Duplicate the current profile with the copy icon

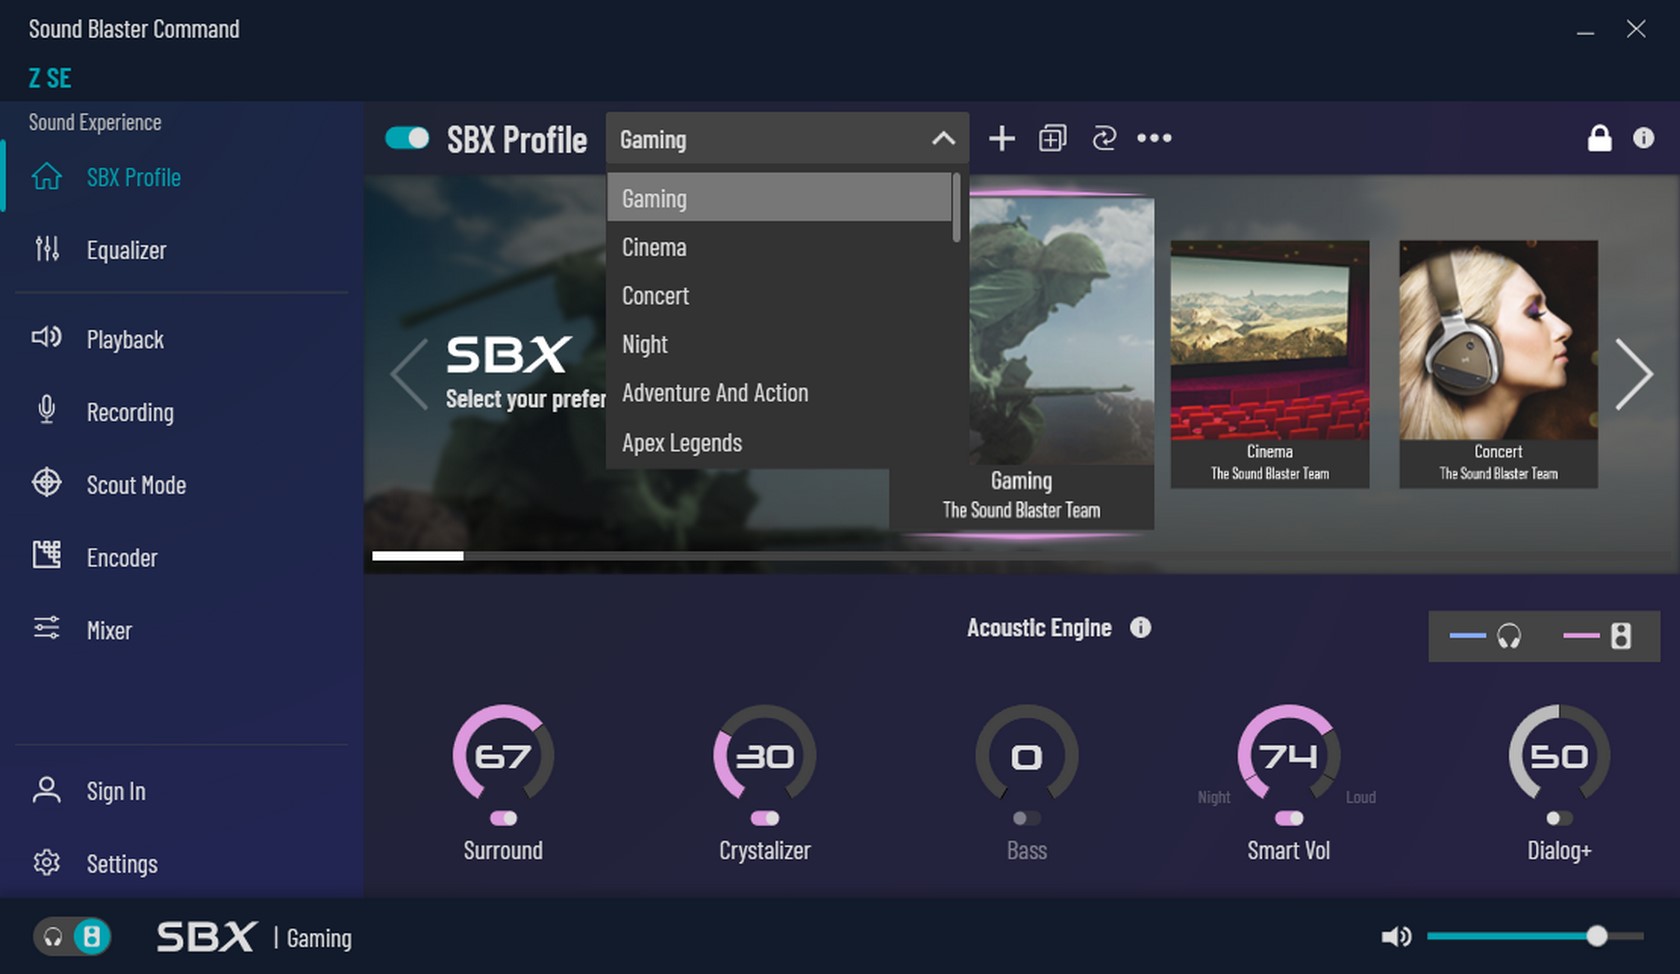point(1053,138)
